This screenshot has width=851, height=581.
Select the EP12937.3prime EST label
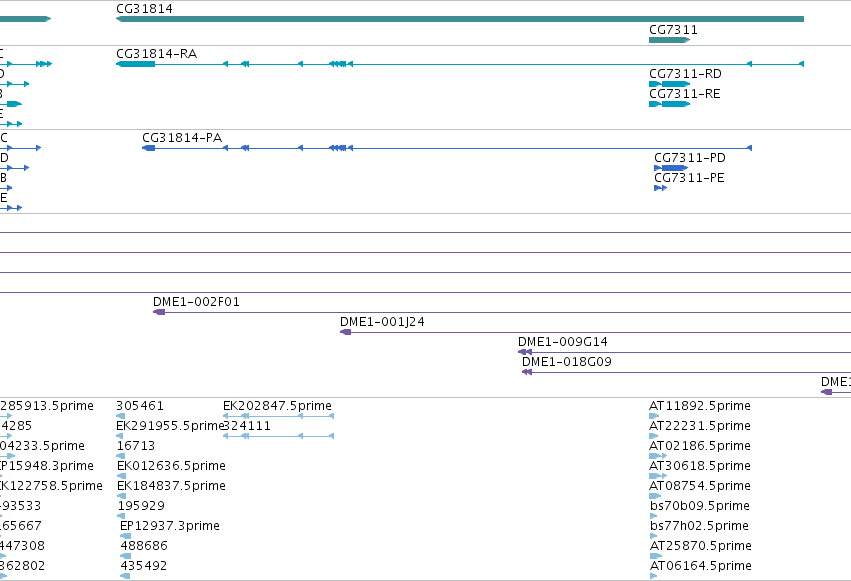point(170,526)
